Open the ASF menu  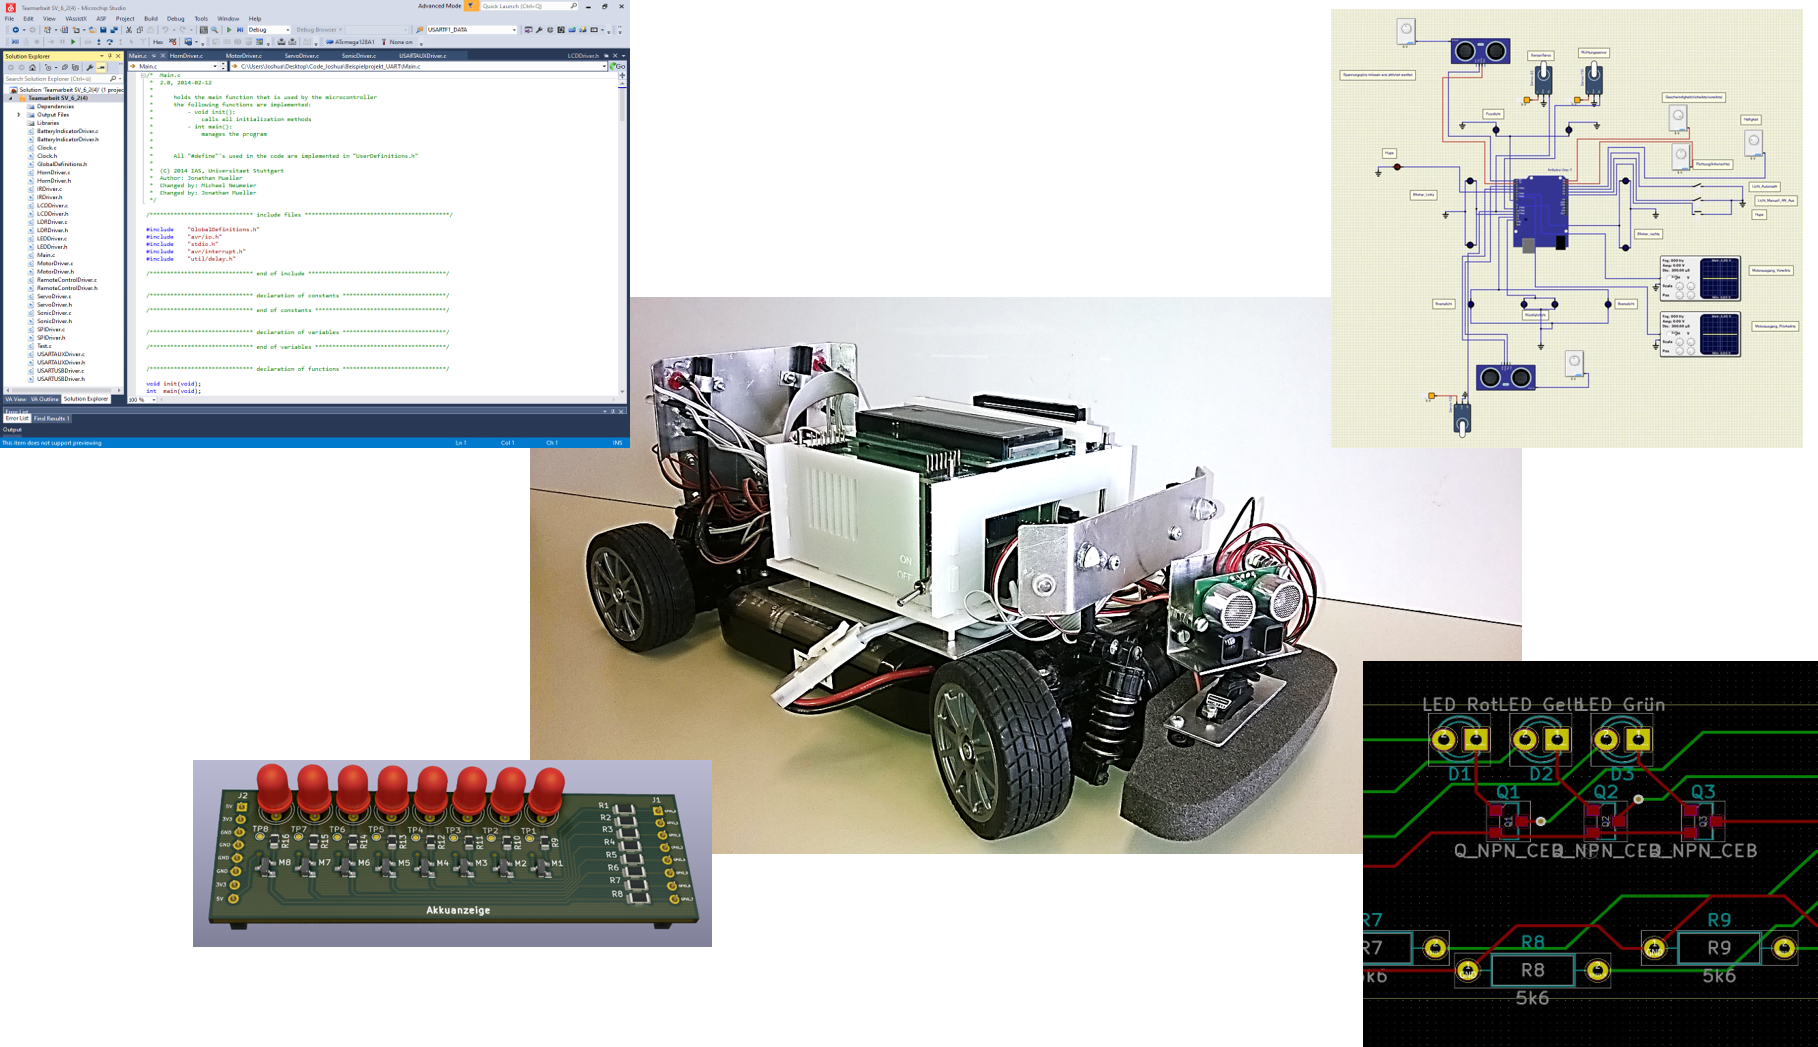tap(101, 18)
